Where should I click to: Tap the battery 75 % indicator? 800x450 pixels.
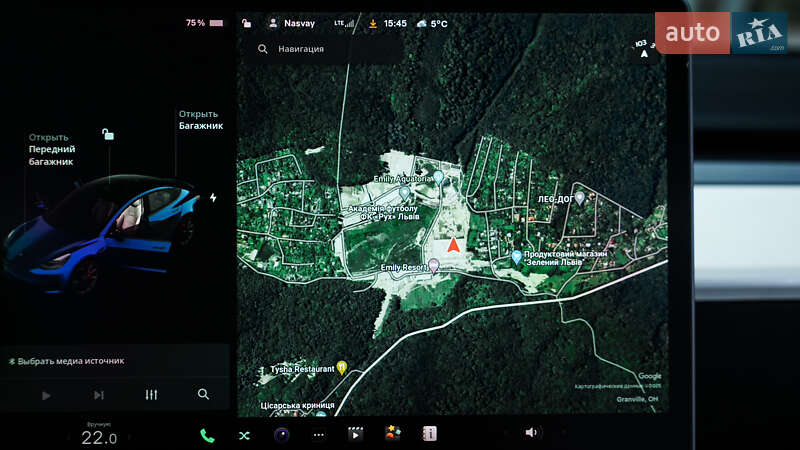click(204, 23)
